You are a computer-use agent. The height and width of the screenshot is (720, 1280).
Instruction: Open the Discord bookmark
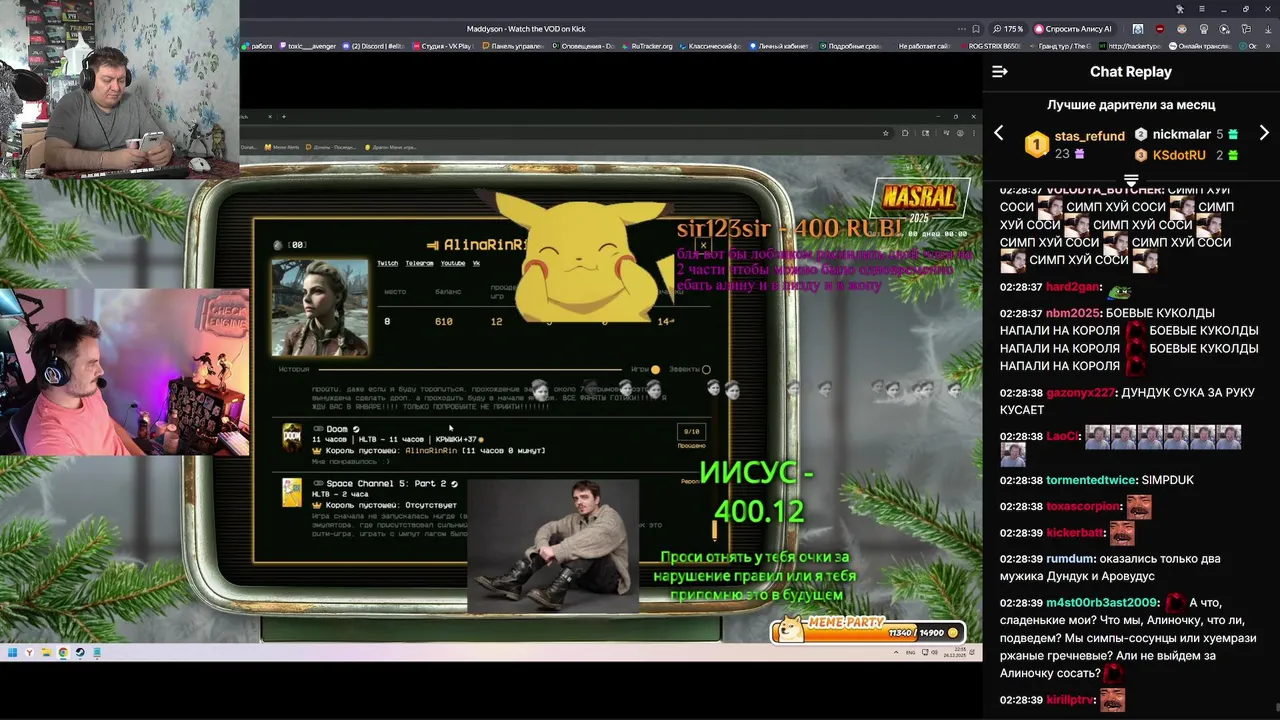click(x=374, y=46)
